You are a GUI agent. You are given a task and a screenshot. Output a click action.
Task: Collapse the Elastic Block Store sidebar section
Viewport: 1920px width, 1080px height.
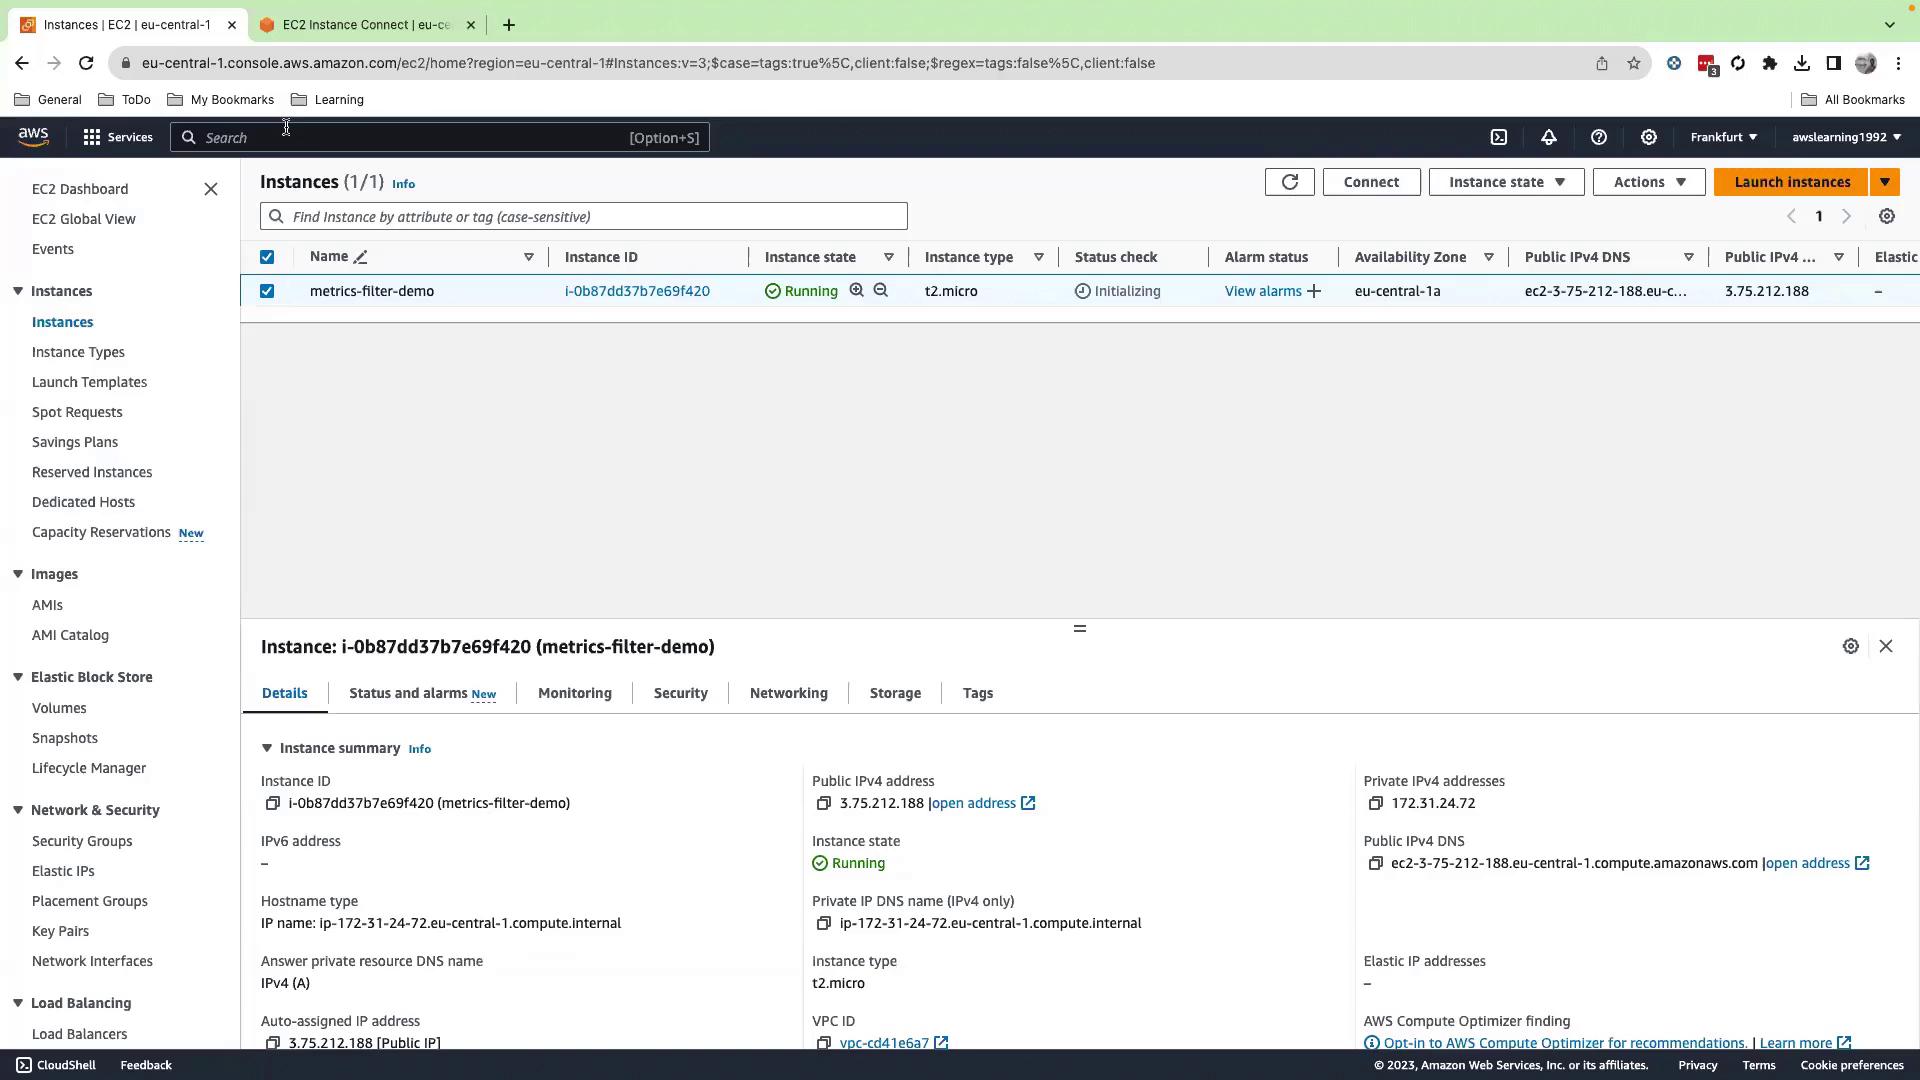click(x=18, y=677)
